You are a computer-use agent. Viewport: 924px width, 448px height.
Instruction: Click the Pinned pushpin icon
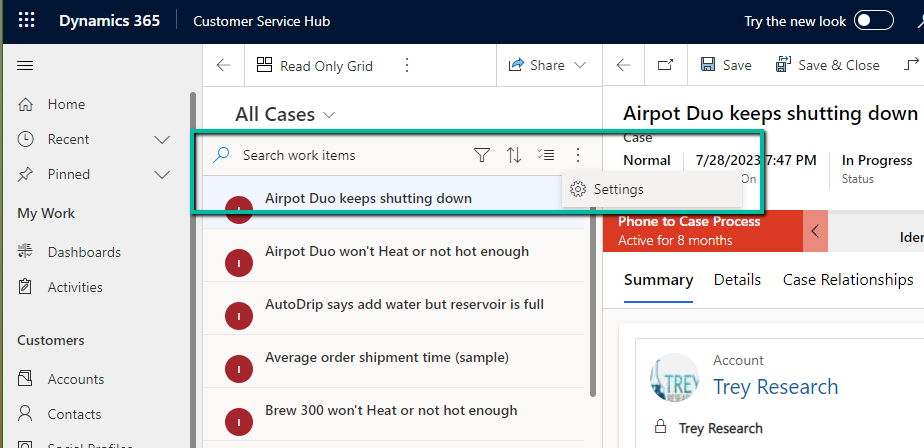(x=25, y=174)
